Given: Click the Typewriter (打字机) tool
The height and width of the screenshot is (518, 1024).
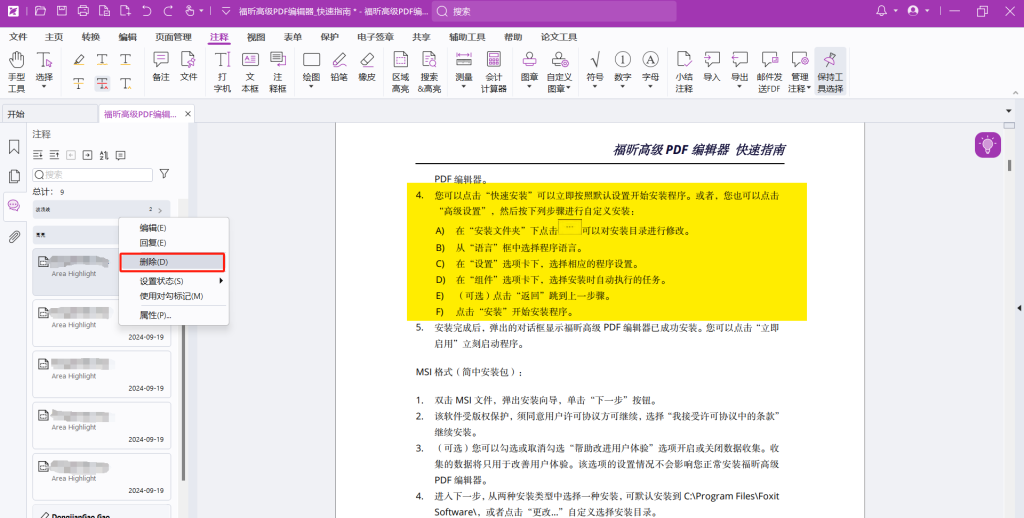Looking at the screenshot, I should point(222,70).
